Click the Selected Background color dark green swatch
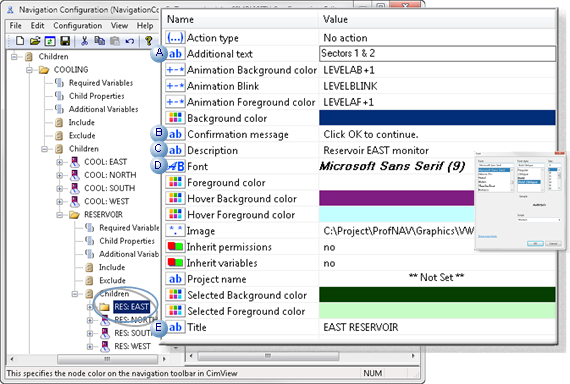Image resolution: width=570 pixels, height=384 pixels. tap(437, 295)
